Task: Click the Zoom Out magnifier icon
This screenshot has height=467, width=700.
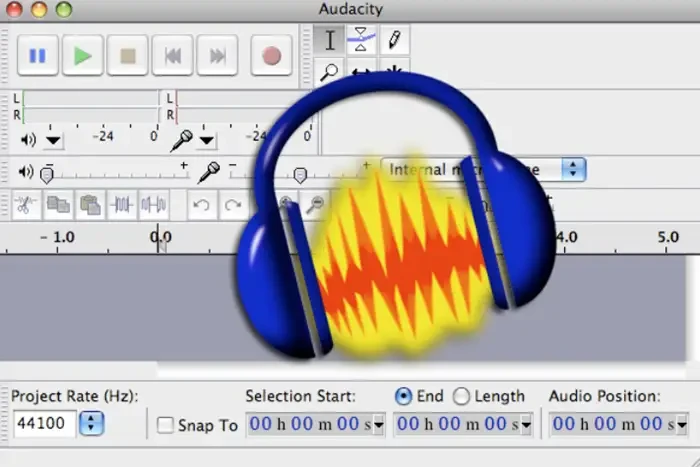Action: click(x=315, y=205)
